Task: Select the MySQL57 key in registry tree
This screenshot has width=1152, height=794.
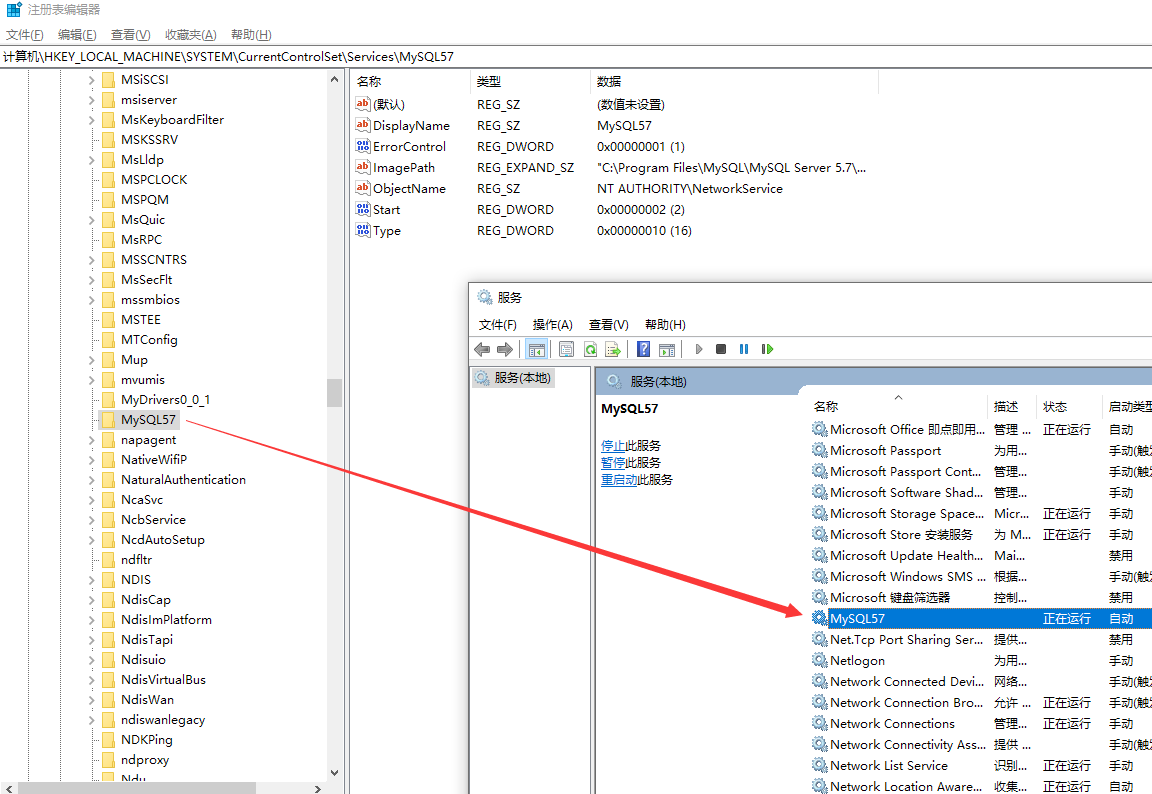Action: click(x=148, y=420)
